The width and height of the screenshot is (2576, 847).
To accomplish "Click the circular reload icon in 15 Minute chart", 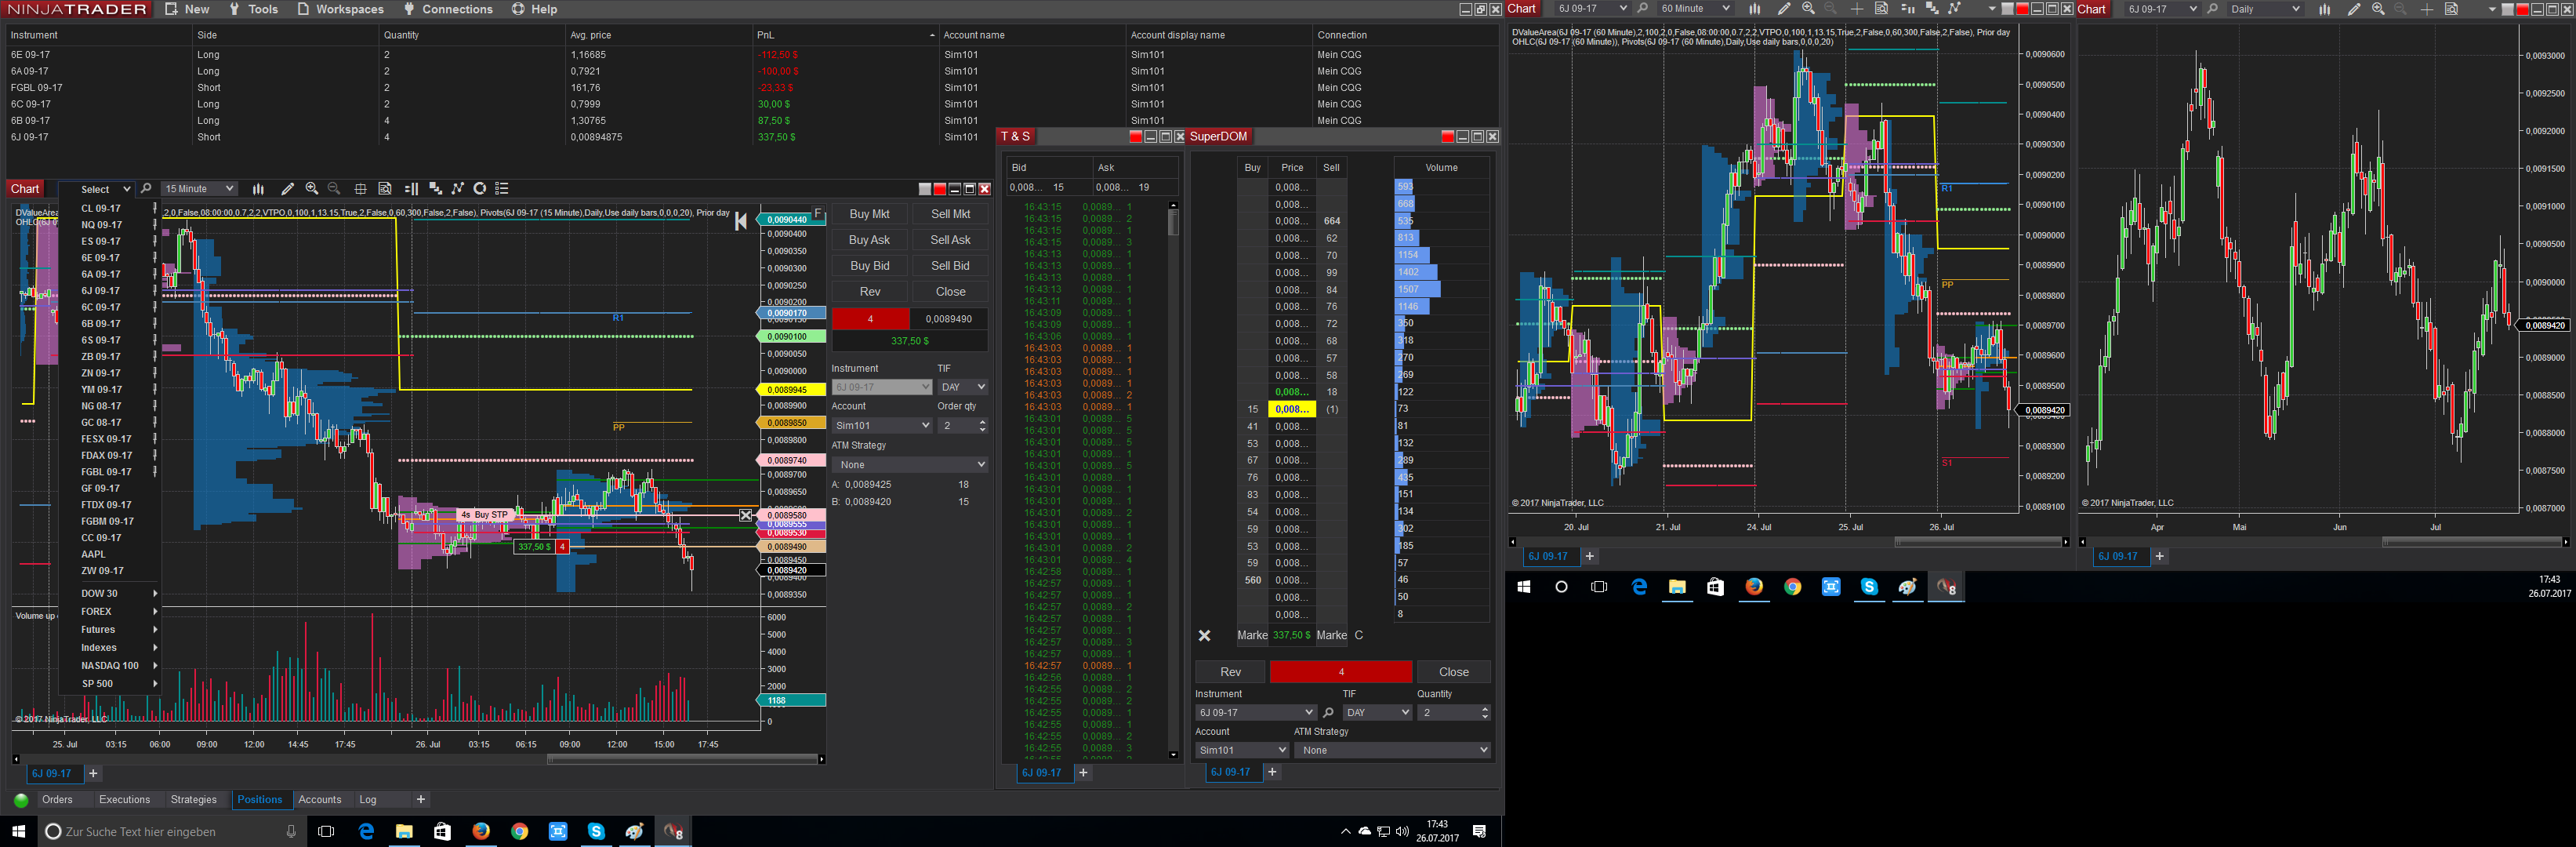I will pos(480,188).
